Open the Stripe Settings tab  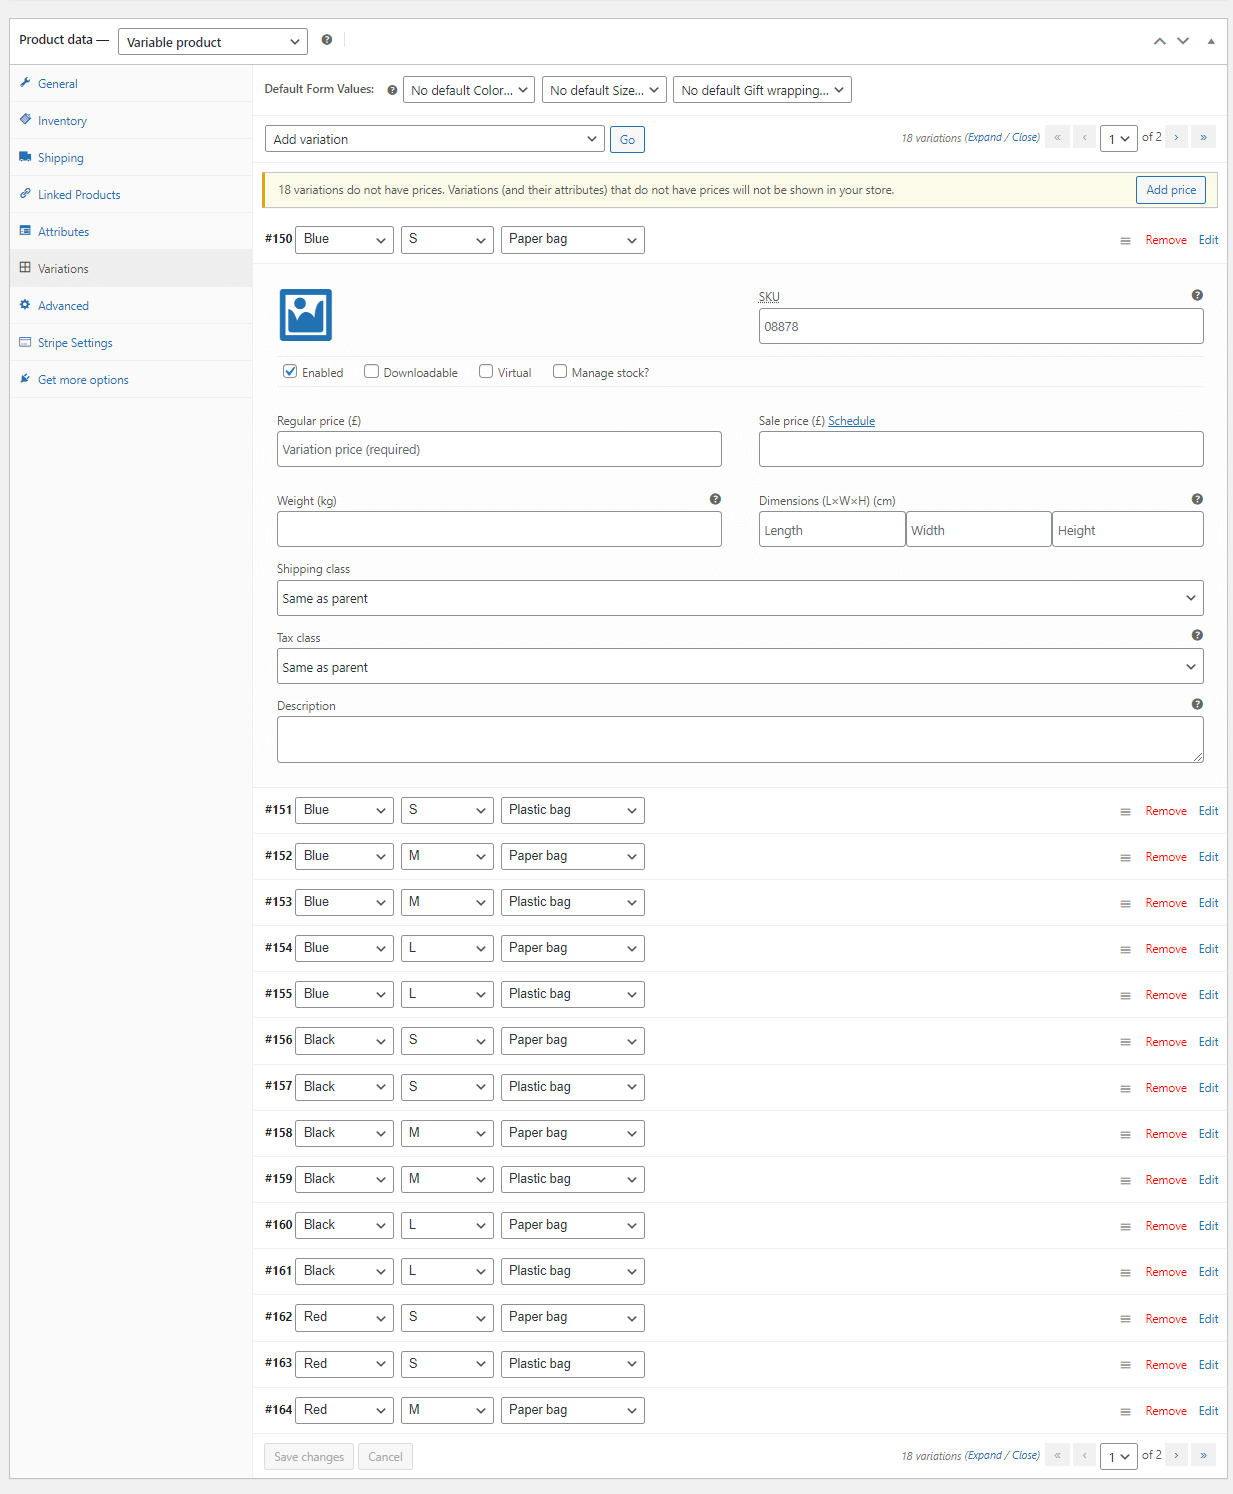(75, 343)
